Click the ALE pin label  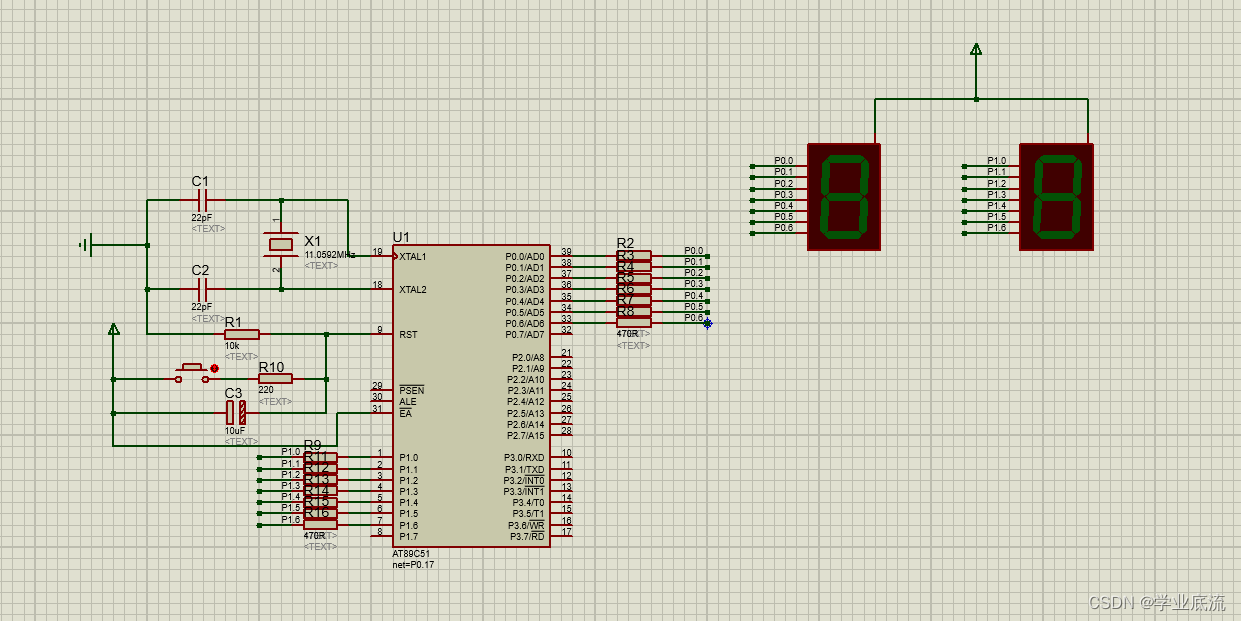click(408, 402)
